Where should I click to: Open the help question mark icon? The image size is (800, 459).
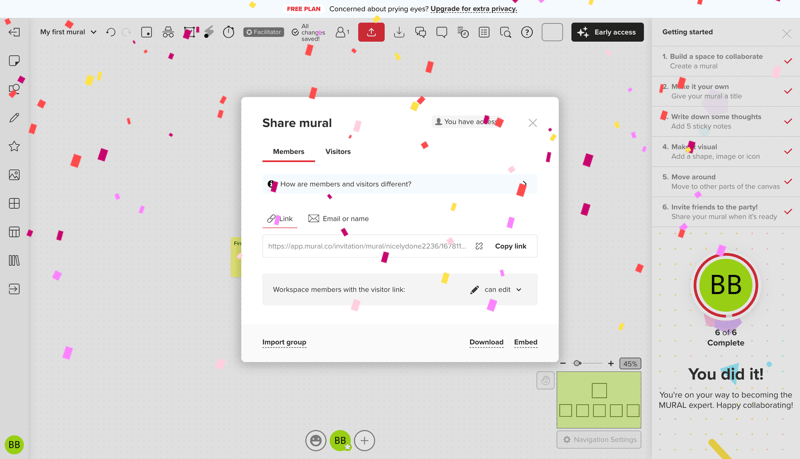tap(527, 32)
